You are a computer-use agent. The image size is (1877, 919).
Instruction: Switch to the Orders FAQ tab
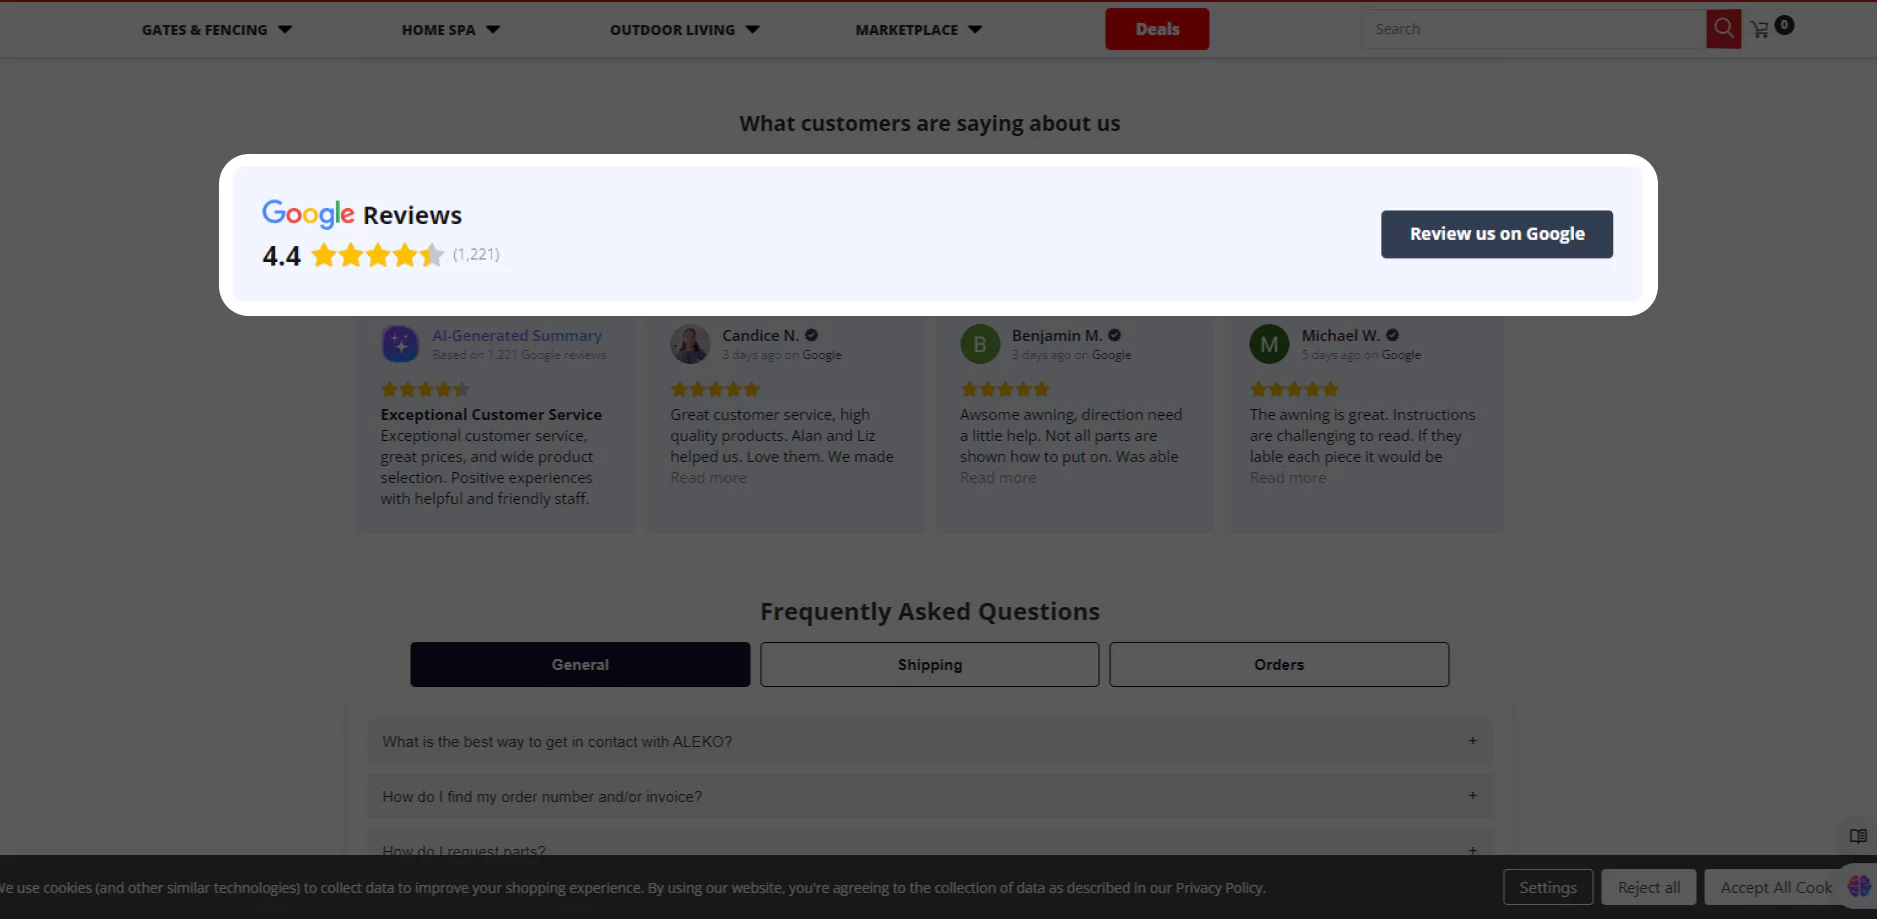1279,665
